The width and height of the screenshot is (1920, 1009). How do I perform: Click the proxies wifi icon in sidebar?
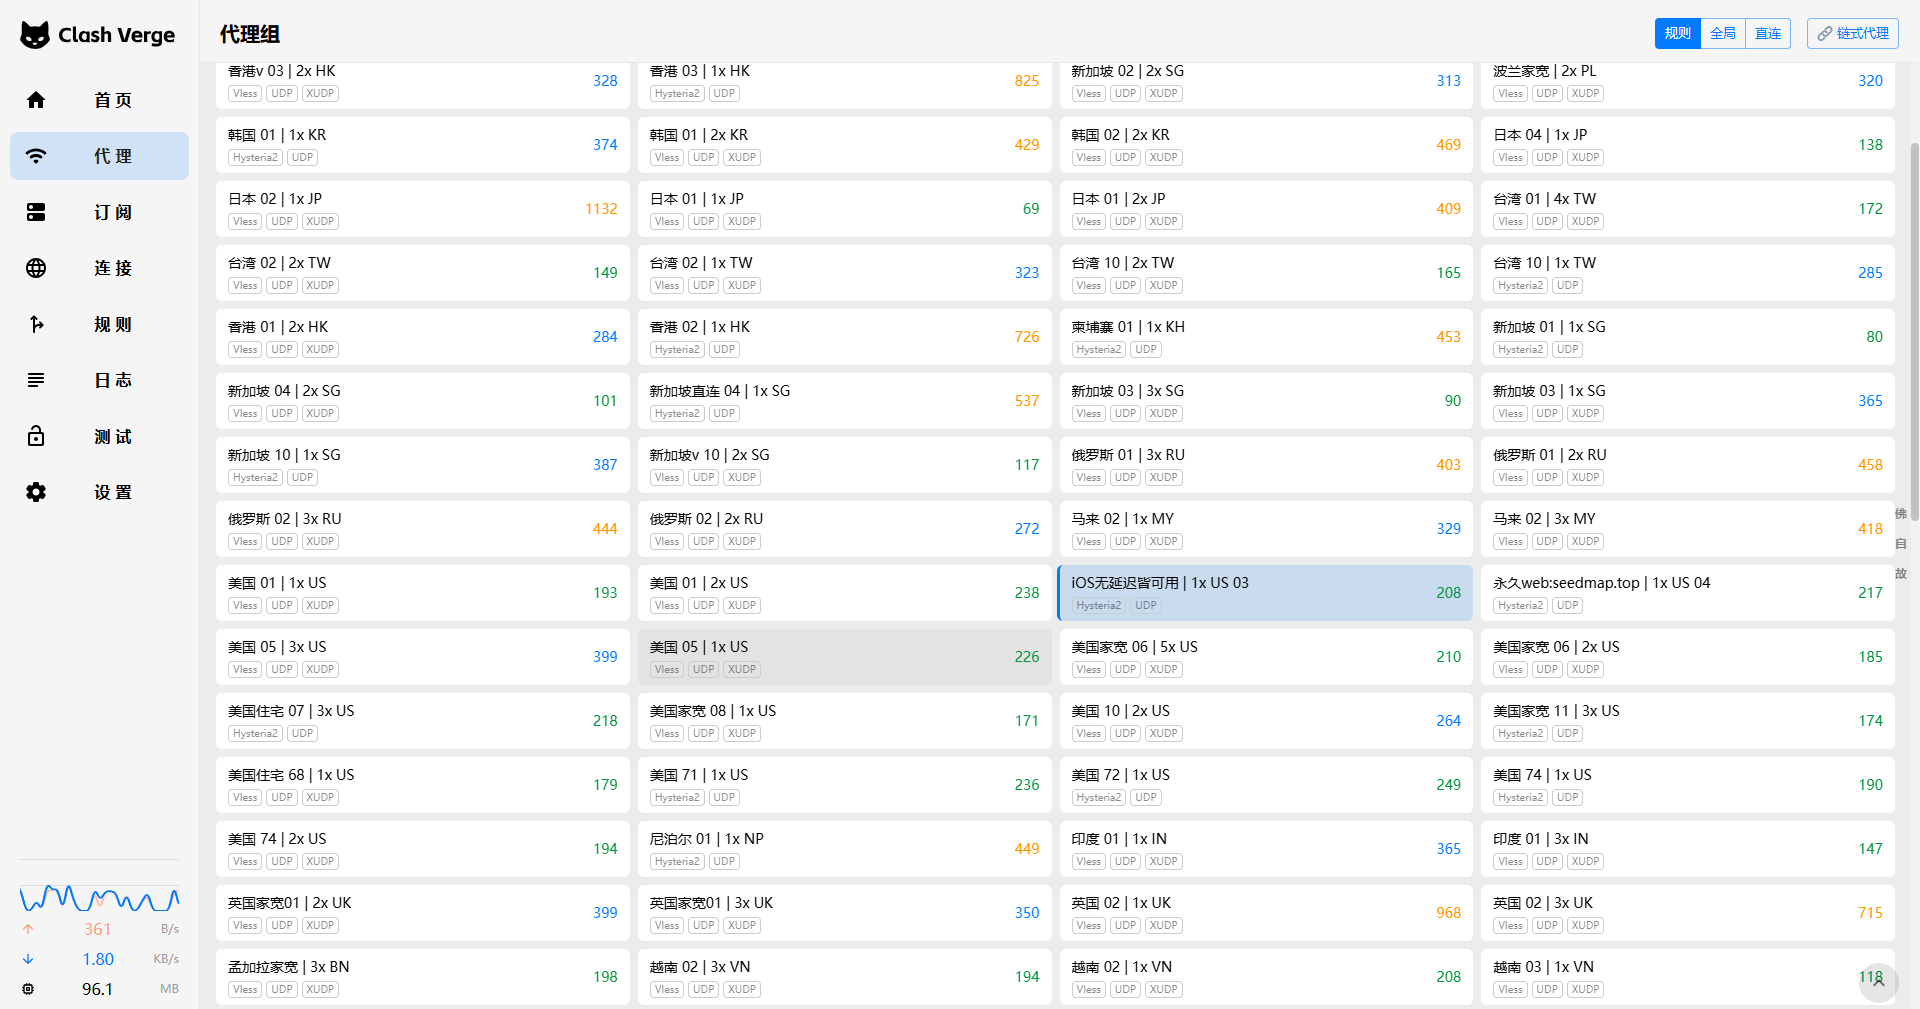(x=36, y=156)
